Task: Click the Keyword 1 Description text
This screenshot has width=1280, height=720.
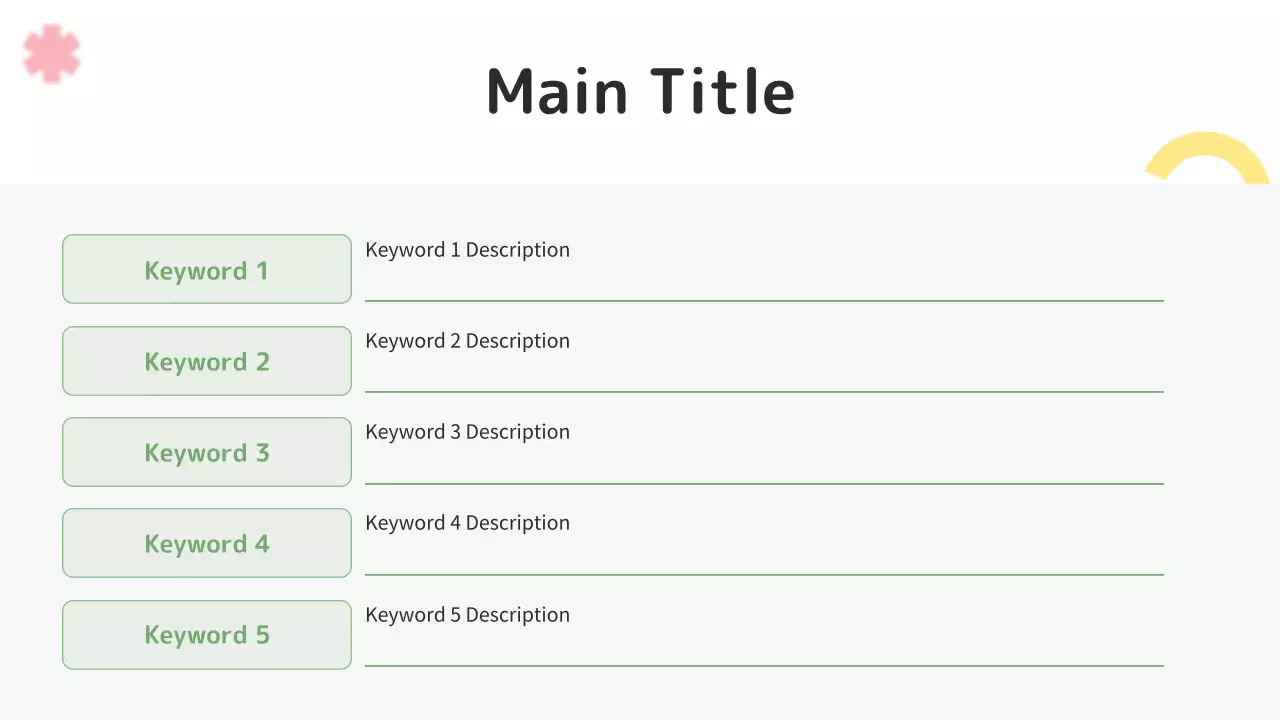Action: (467, 250)
